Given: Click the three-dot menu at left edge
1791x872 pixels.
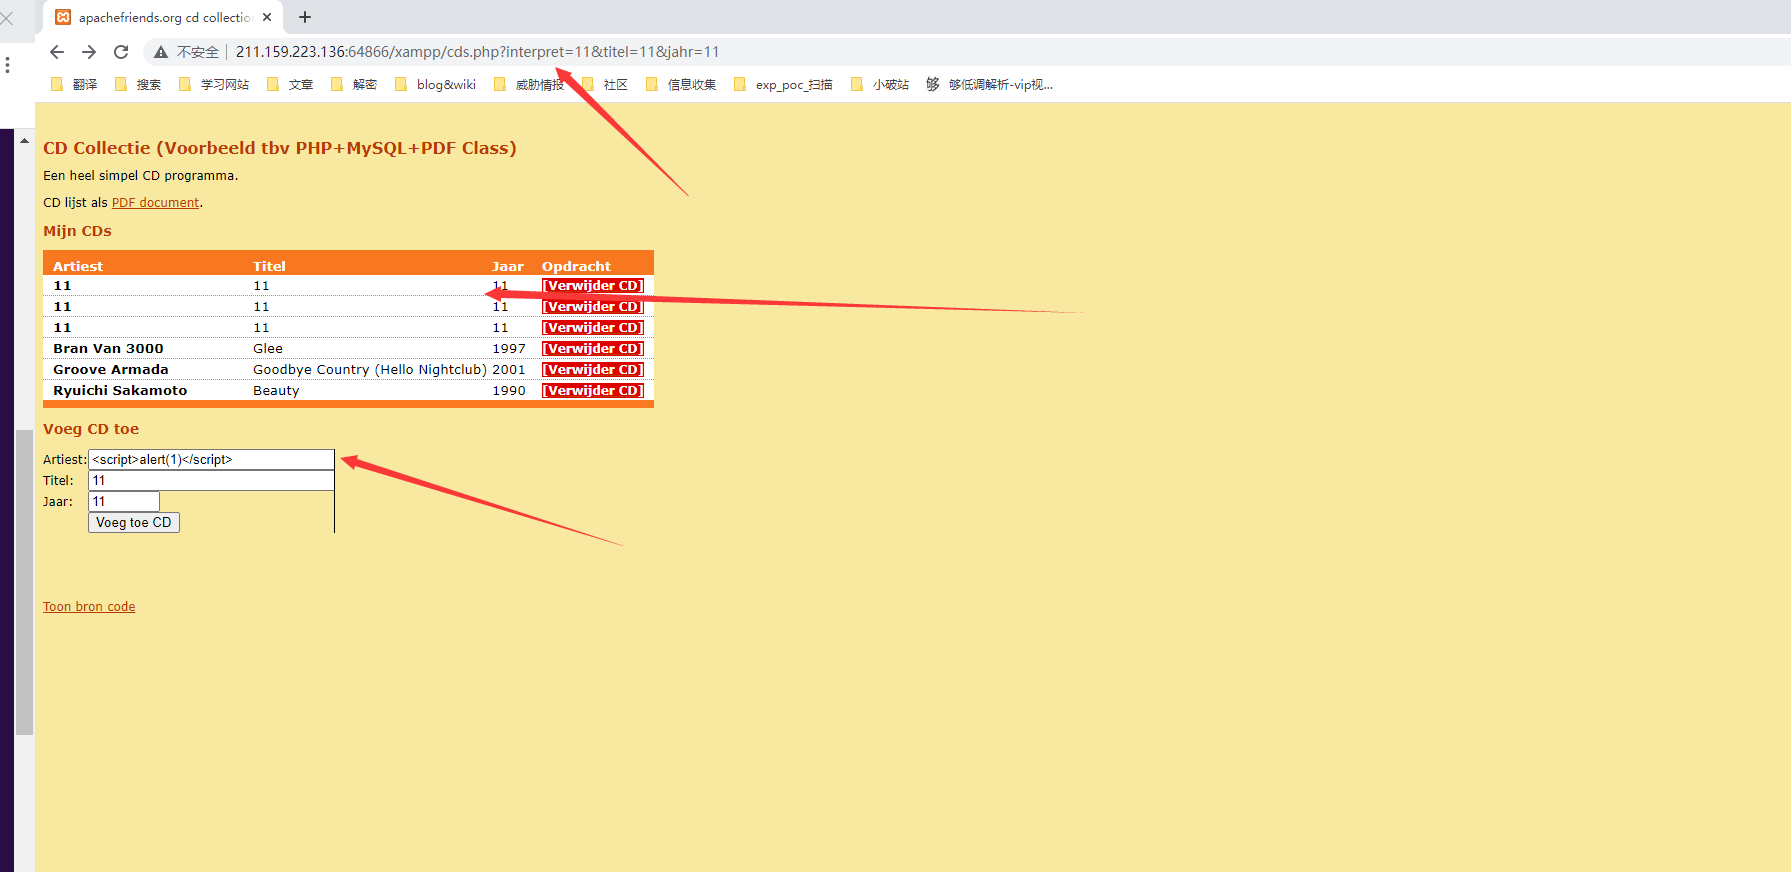Looking at the screenshot, I should [8, 65].
